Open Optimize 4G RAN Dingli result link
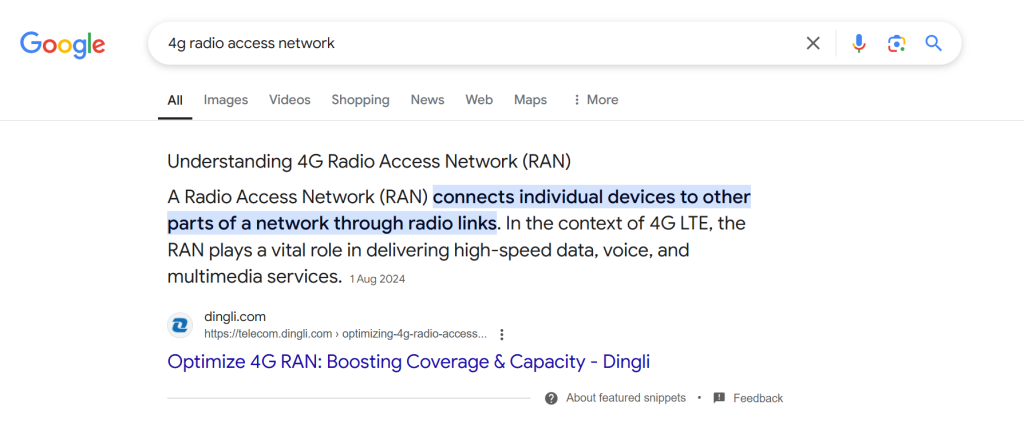The image size is (1024, 440). [x=408, y=362]
